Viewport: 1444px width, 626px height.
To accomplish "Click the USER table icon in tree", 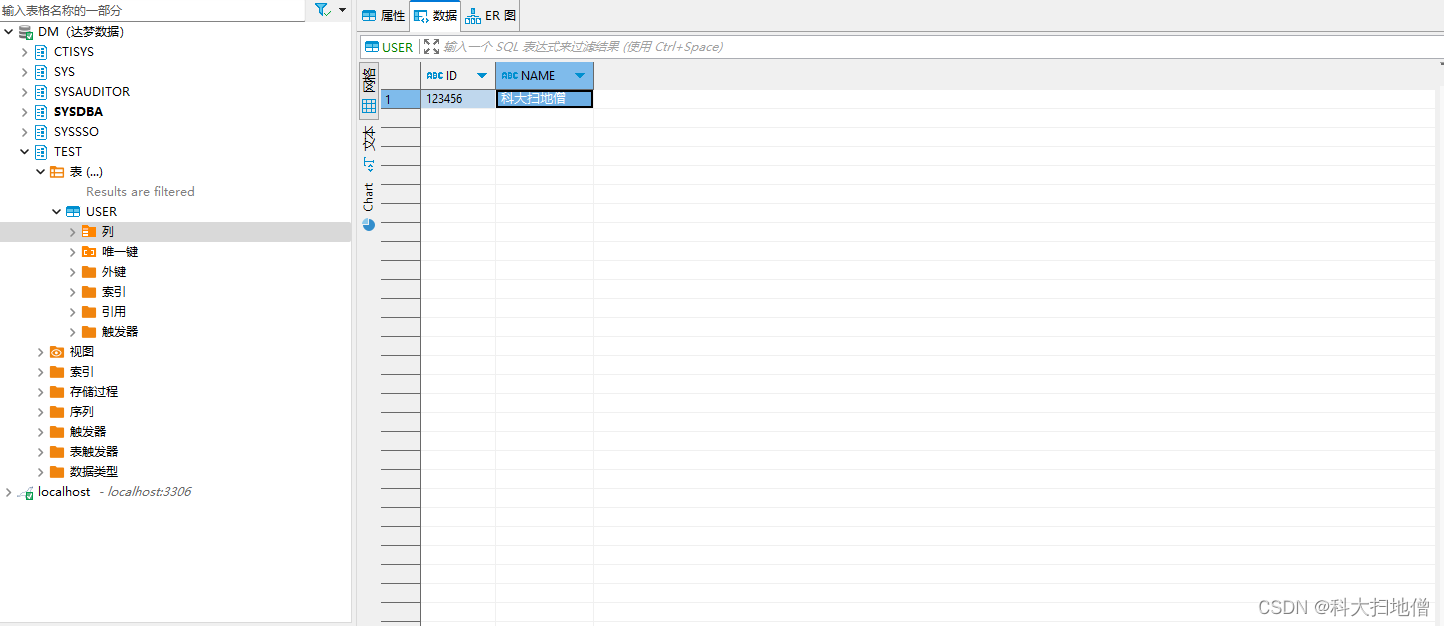I will tap(73, 212).
